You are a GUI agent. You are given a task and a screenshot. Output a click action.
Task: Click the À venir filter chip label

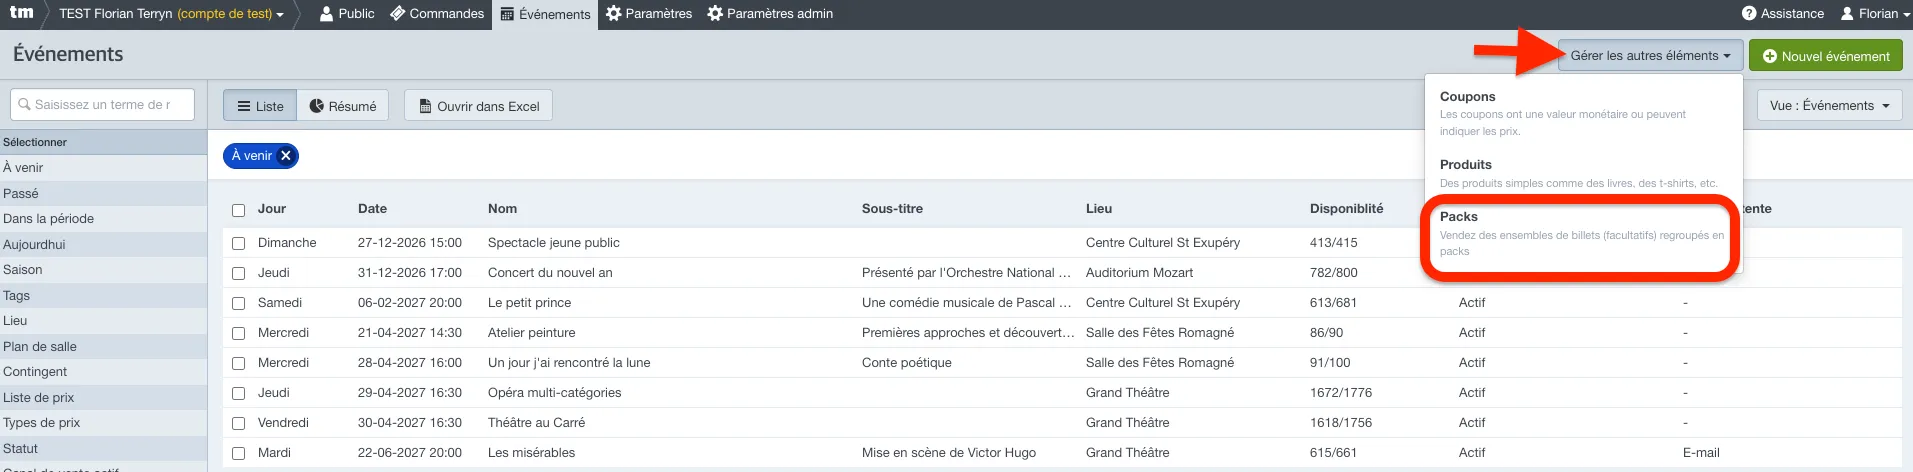point(252,156)
